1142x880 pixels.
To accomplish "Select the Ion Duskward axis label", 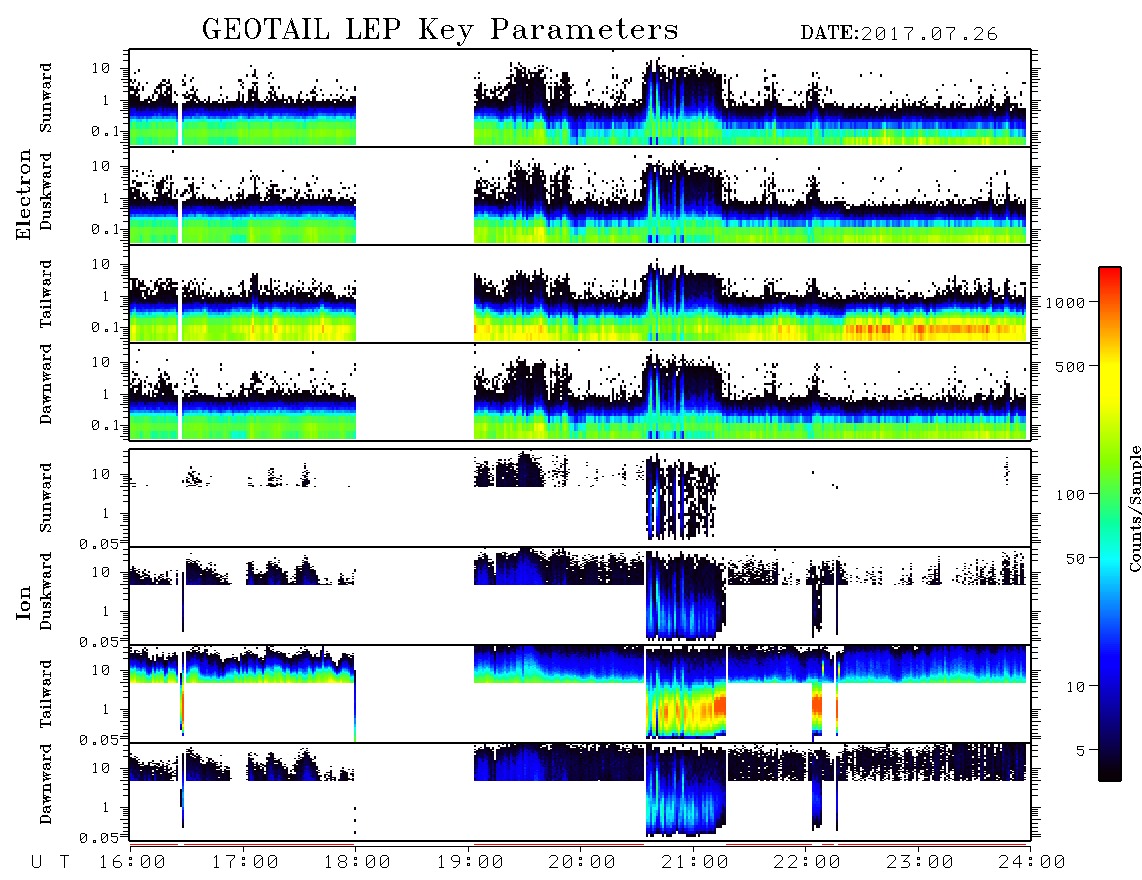I will [x=46, y=591].
